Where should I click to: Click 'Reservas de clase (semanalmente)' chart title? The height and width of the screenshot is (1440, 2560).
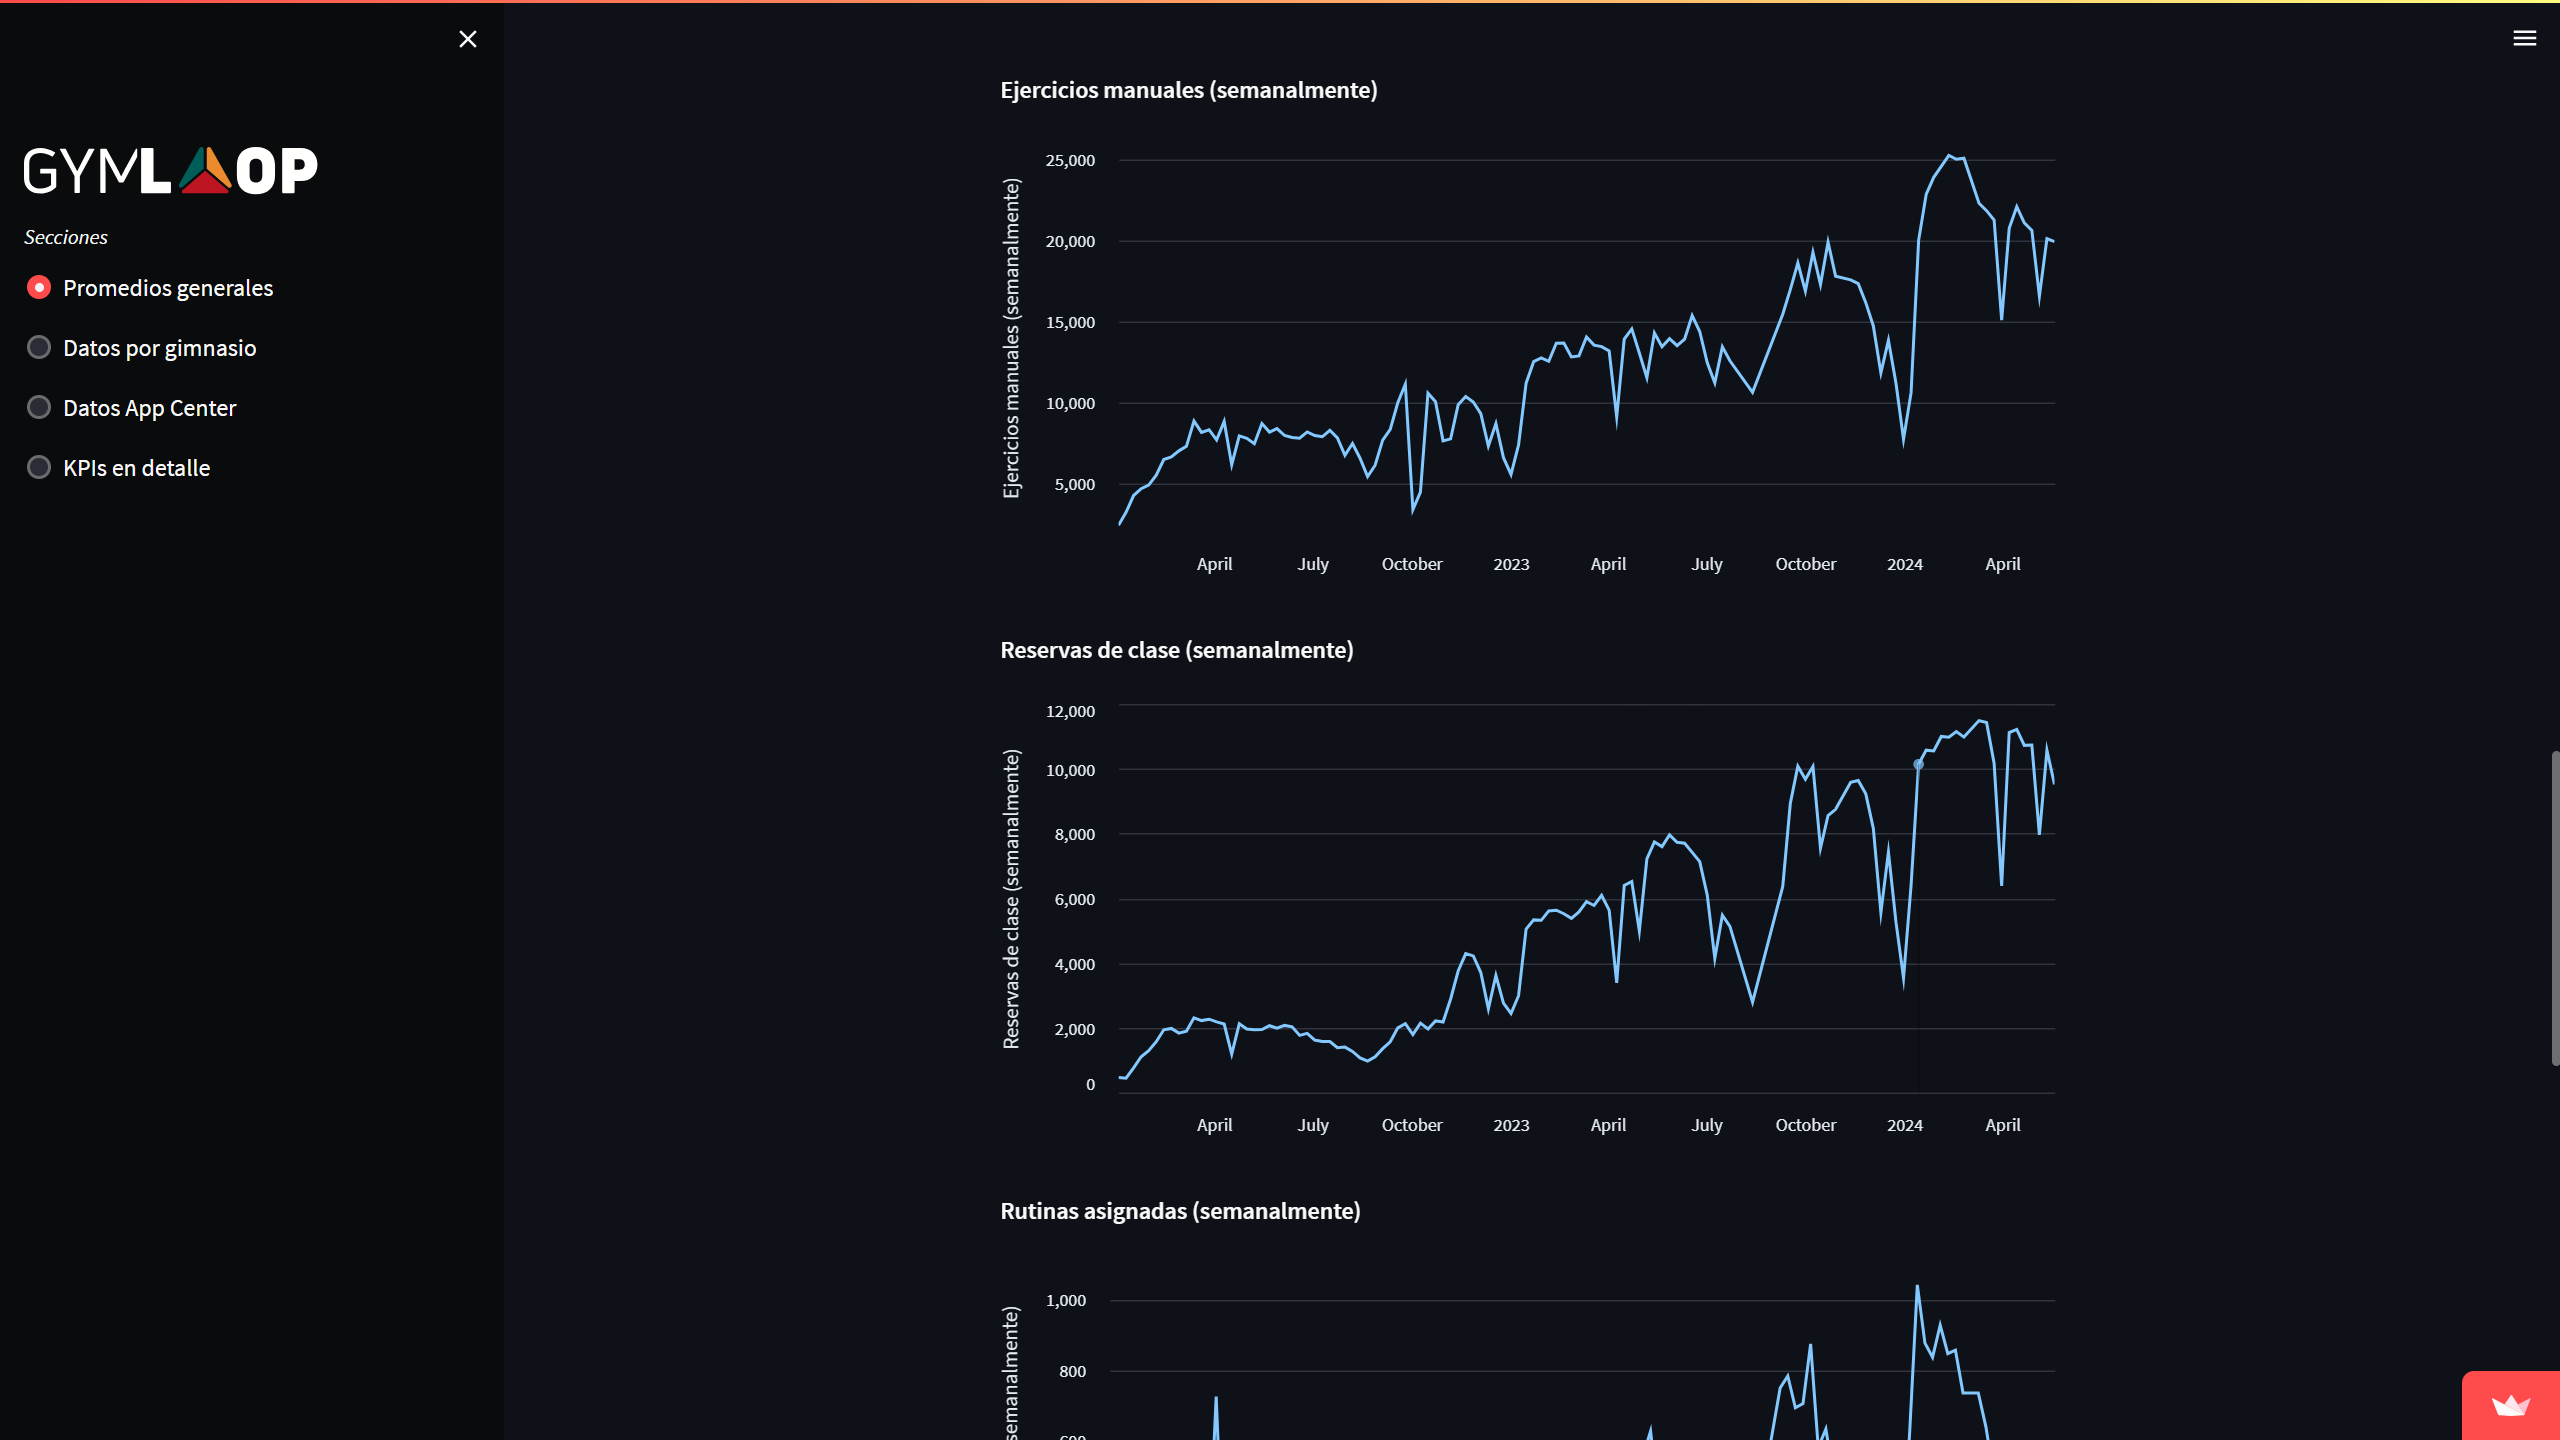click(x=1177, y=650)
